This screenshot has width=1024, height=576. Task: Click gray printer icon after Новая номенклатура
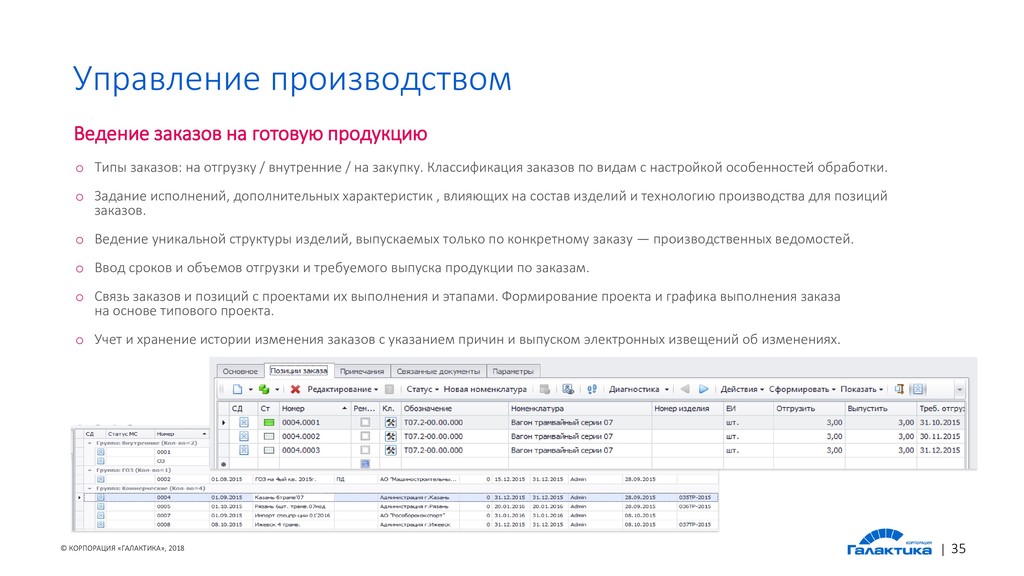click(x=545, y=389)
